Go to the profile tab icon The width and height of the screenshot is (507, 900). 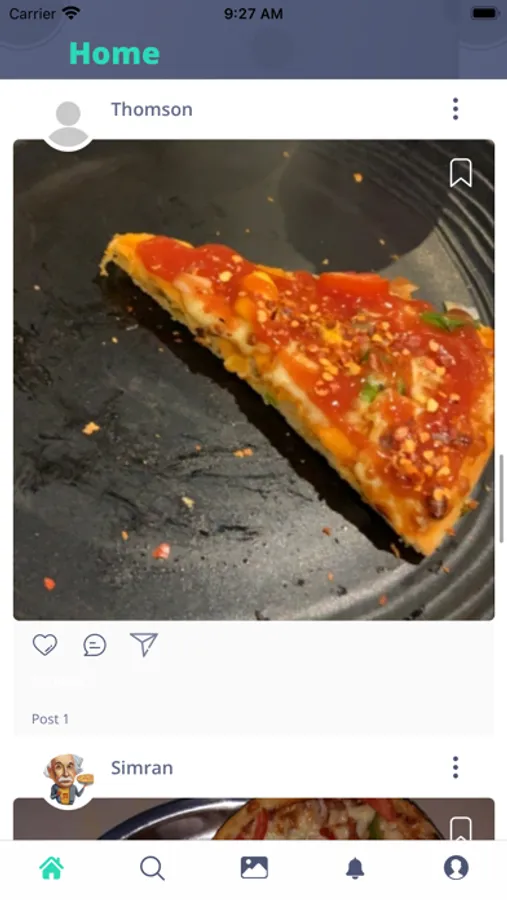[x=456, y=867]
